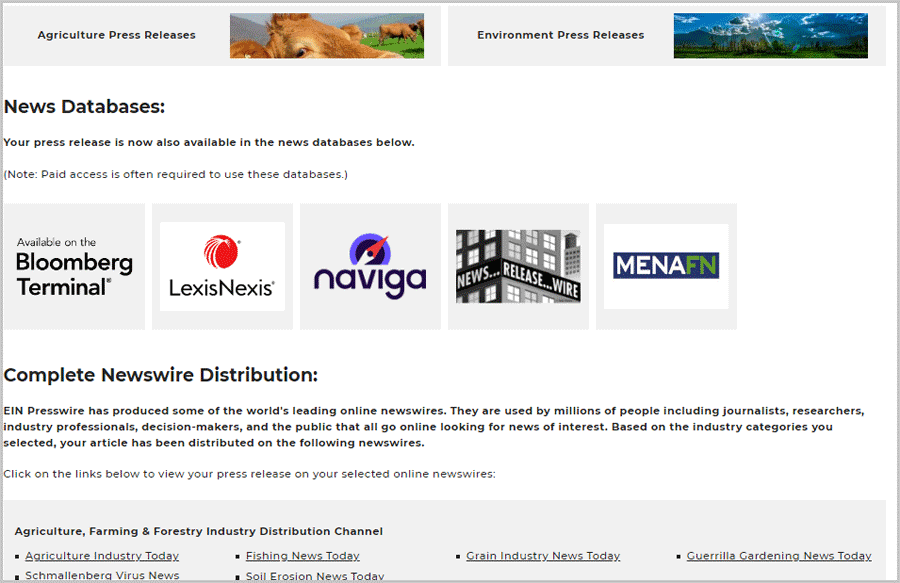Open the LexisNexis database logo

coord(222,267)
